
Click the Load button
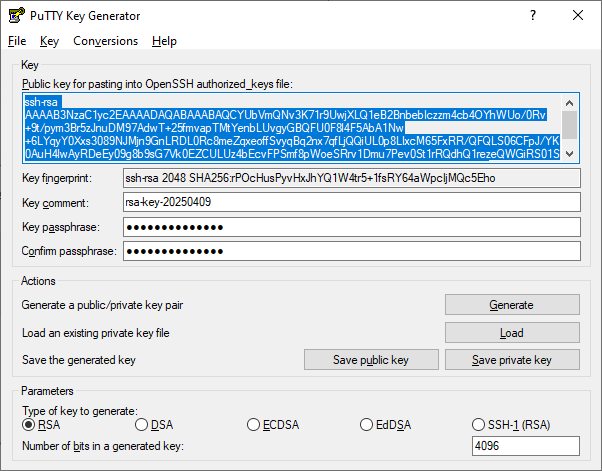tap(512, 333)
